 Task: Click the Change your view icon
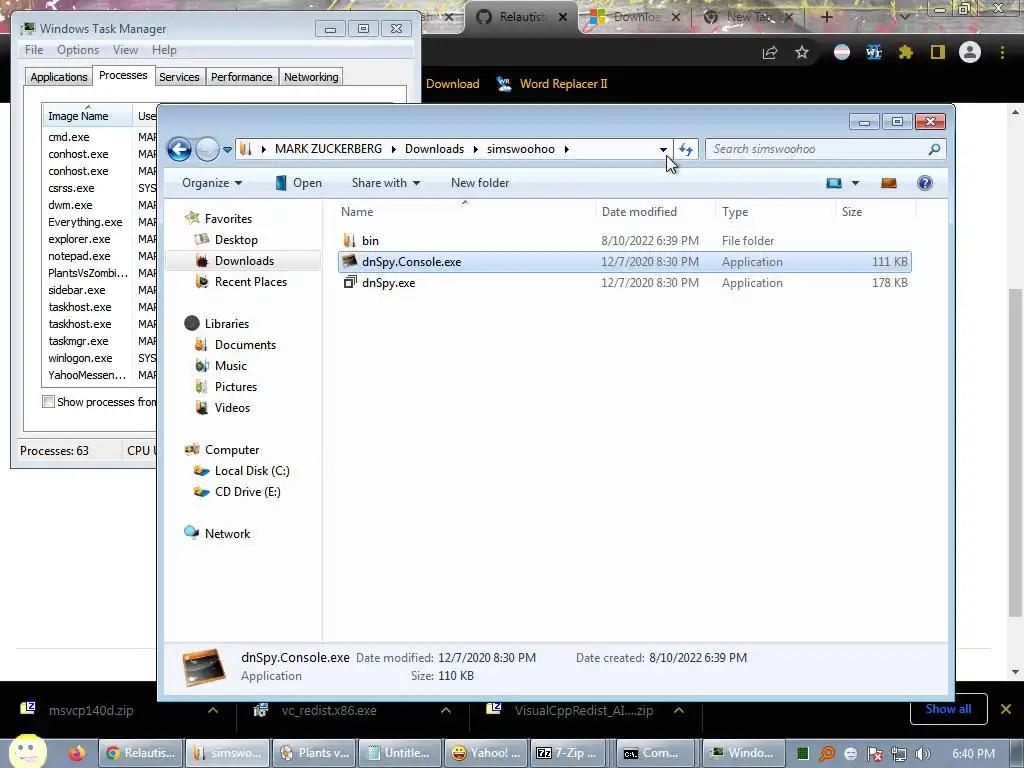pos(834,183)
